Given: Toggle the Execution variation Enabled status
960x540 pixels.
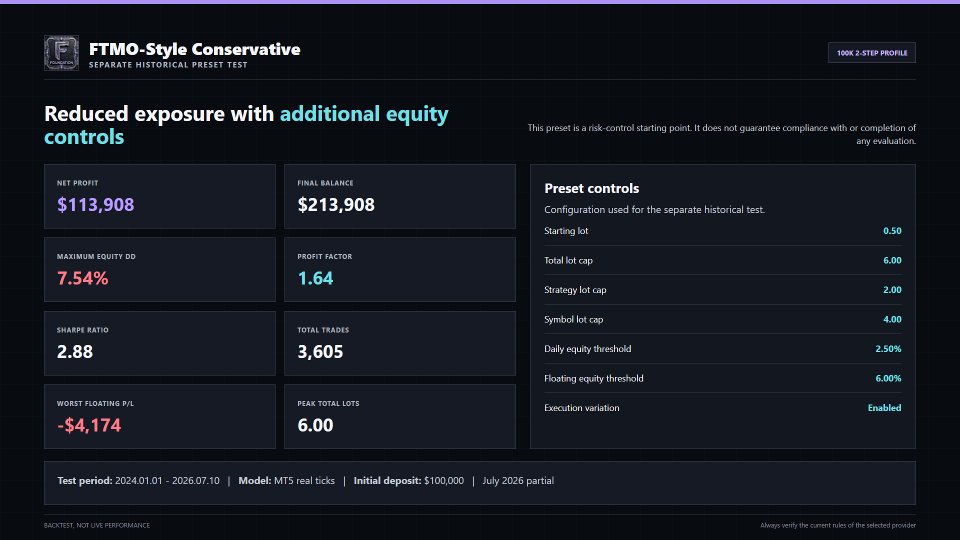Looking at the screenshot, I should tap(884, 408).
